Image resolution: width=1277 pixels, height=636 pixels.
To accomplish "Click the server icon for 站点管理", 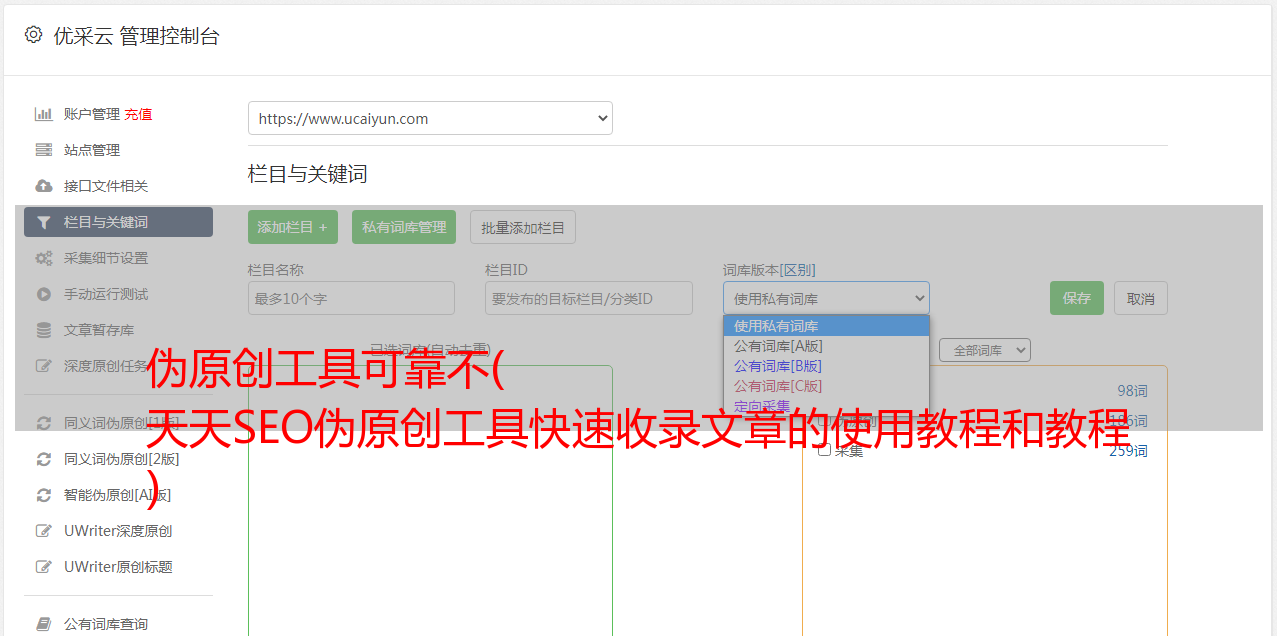I will tap(44, 150).
